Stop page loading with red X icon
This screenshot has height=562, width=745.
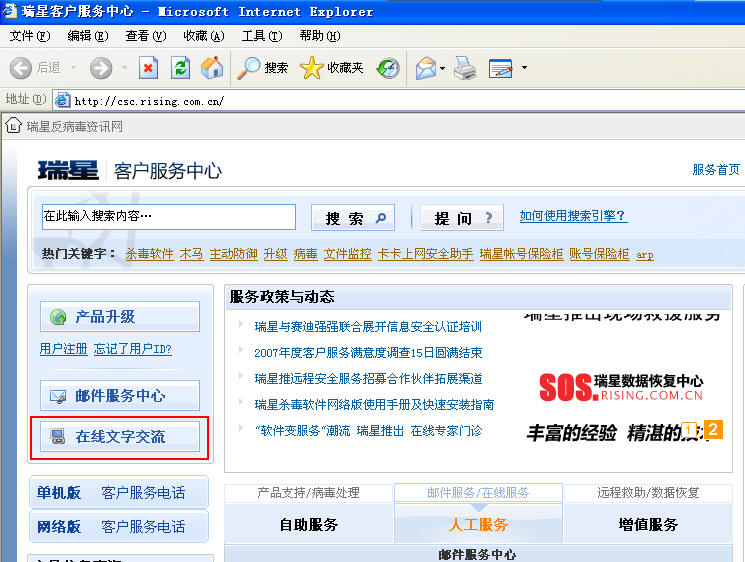[148, 68]
